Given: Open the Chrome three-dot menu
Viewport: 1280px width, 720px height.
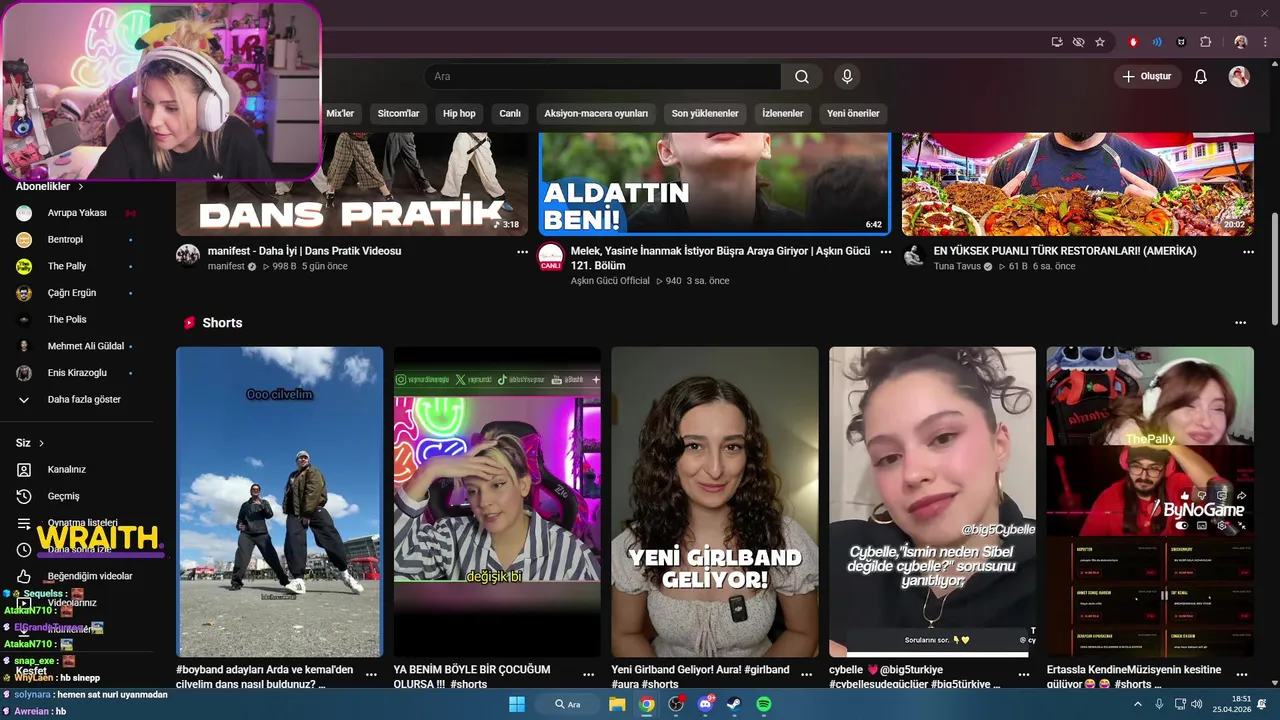Looking at the screenshot, I should 1263,42.
